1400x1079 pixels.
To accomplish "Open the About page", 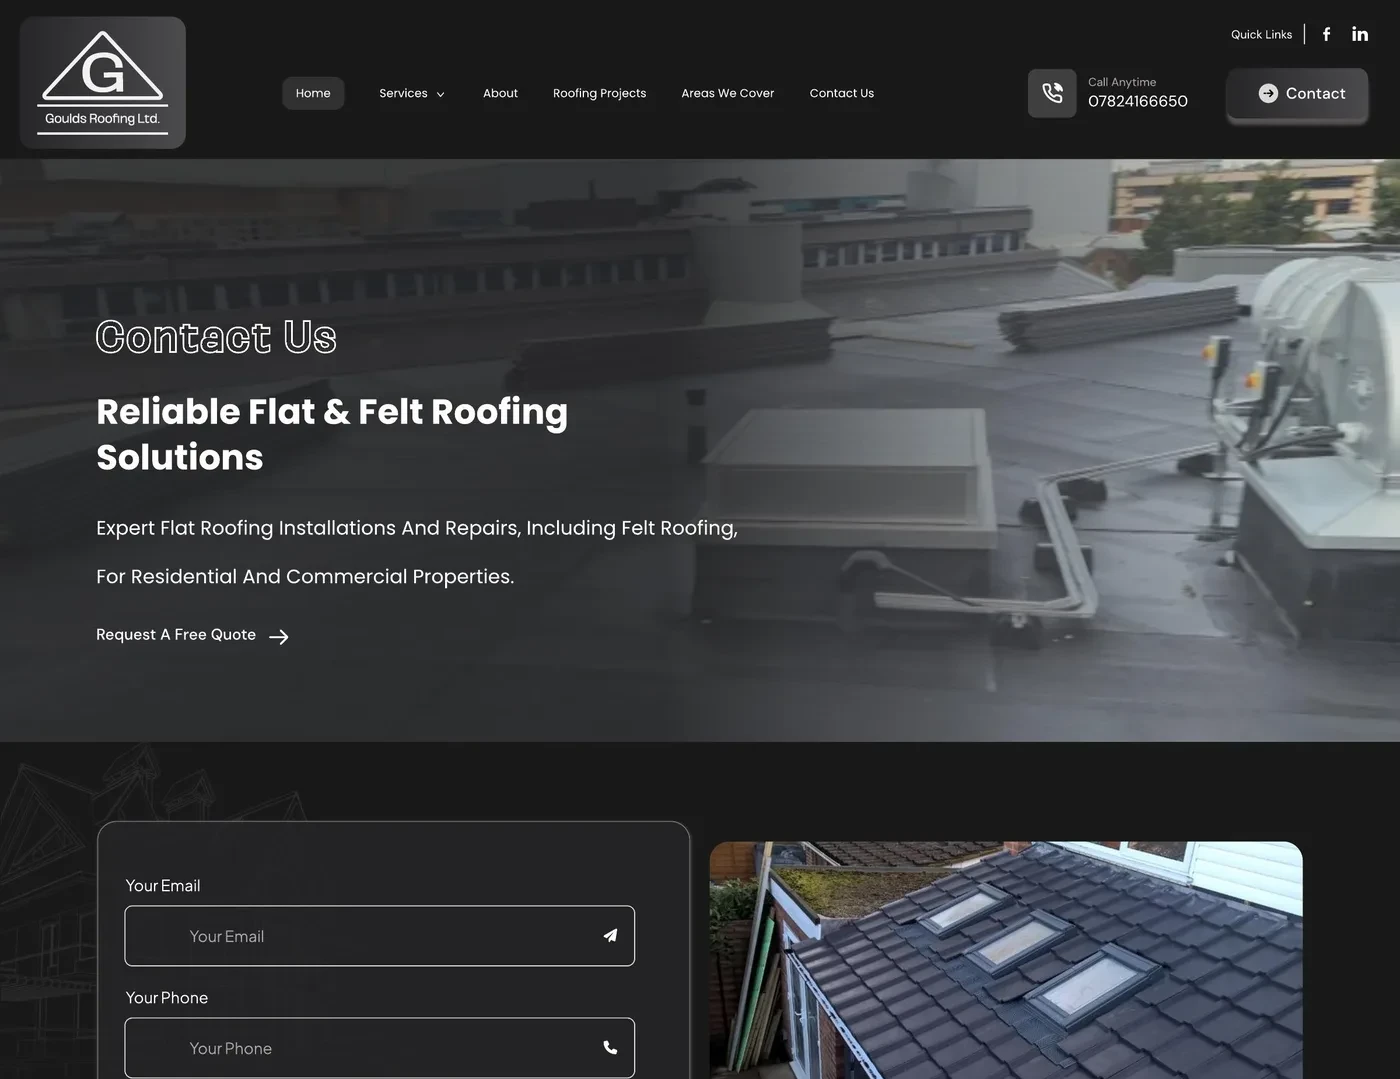I will point(500,93).
